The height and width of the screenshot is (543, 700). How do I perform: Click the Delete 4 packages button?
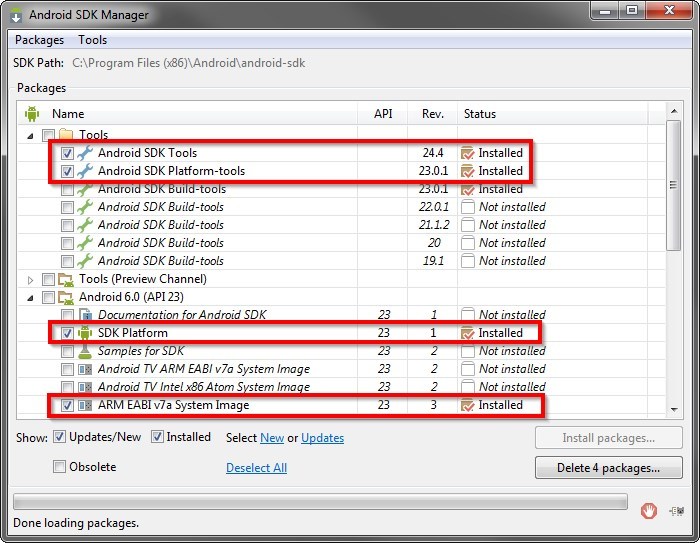point(608,468)
